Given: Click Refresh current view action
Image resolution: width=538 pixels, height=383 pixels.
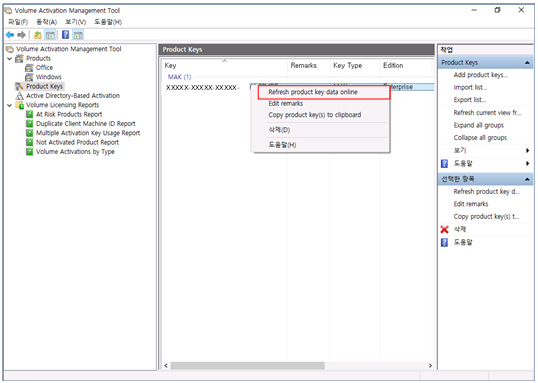Looking at the screenshot, I should (487, 113).
